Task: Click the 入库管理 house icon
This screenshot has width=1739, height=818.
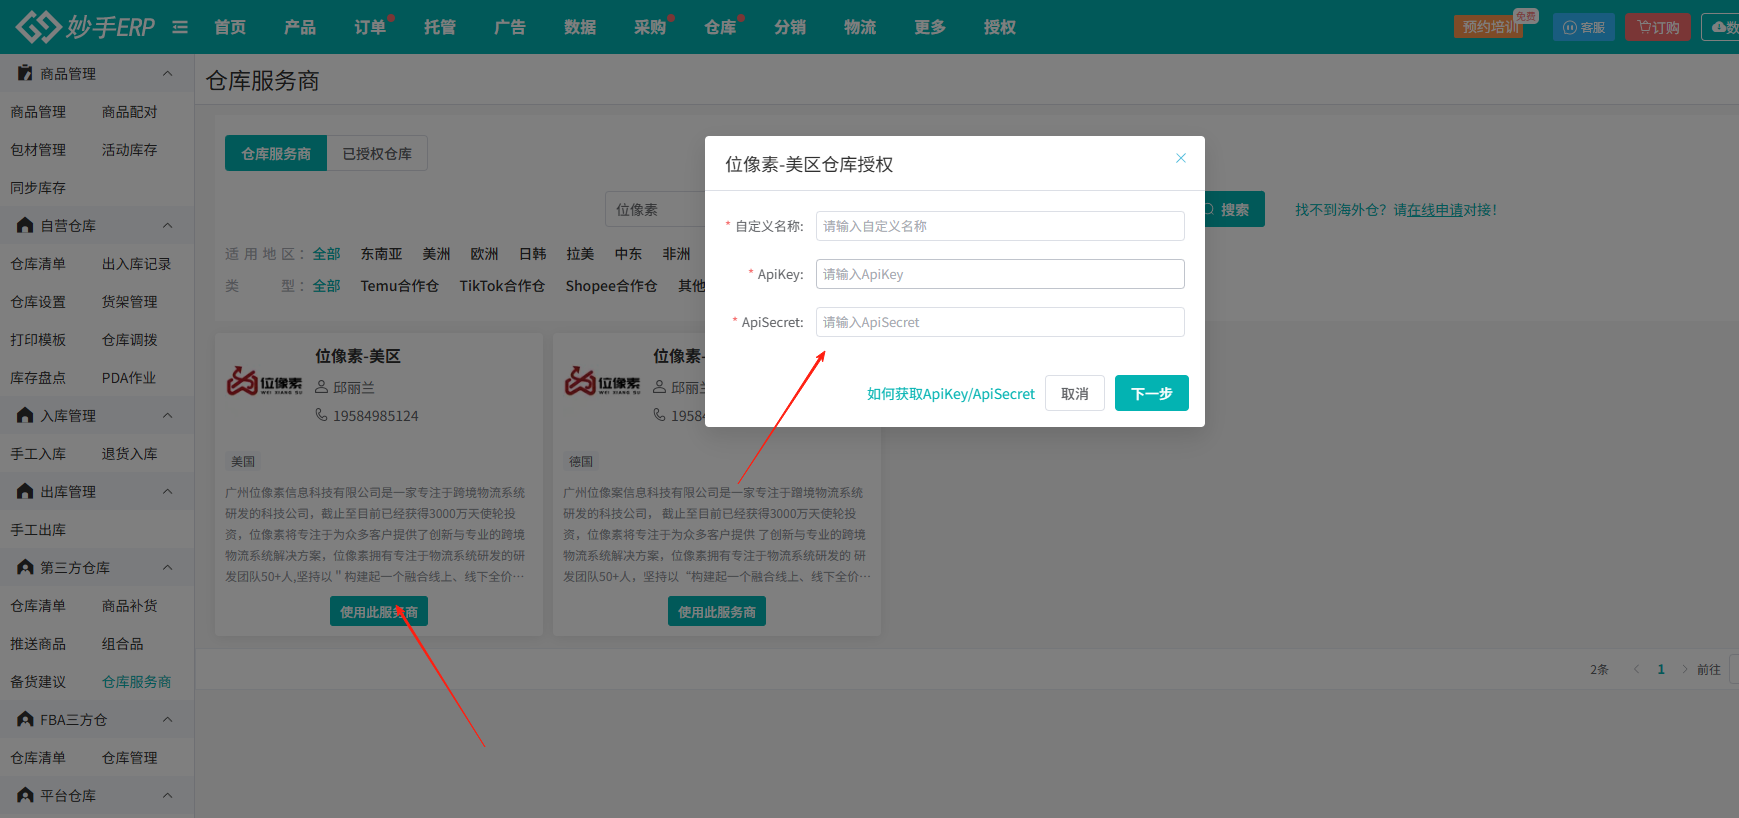Action: click(25, 415)
